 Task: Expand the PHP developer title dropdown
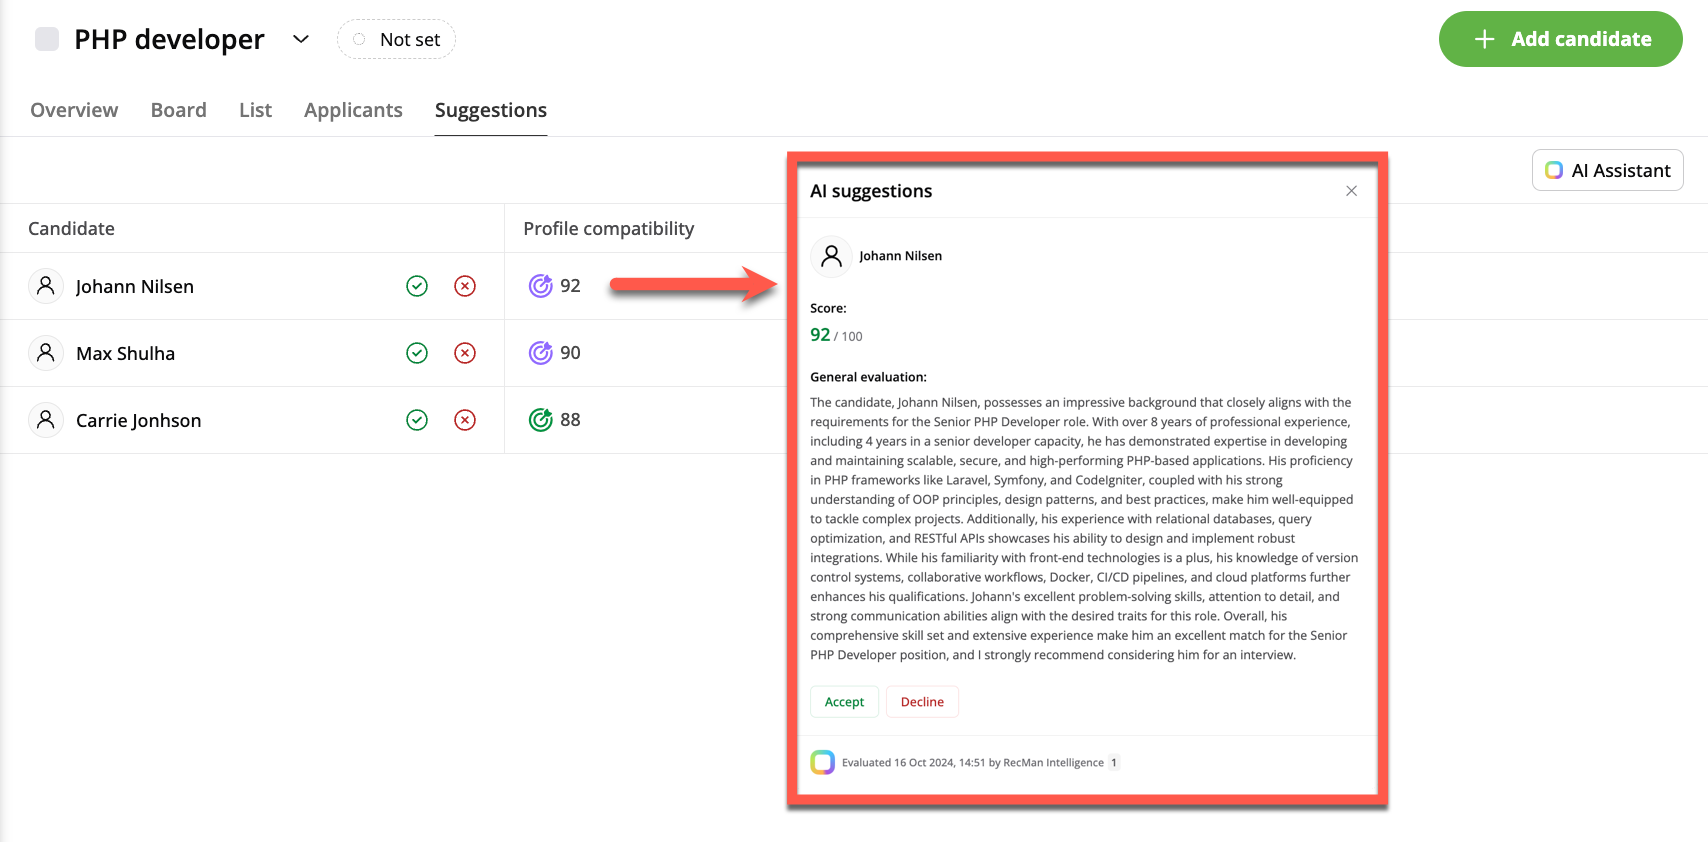(x=301, y=39)
